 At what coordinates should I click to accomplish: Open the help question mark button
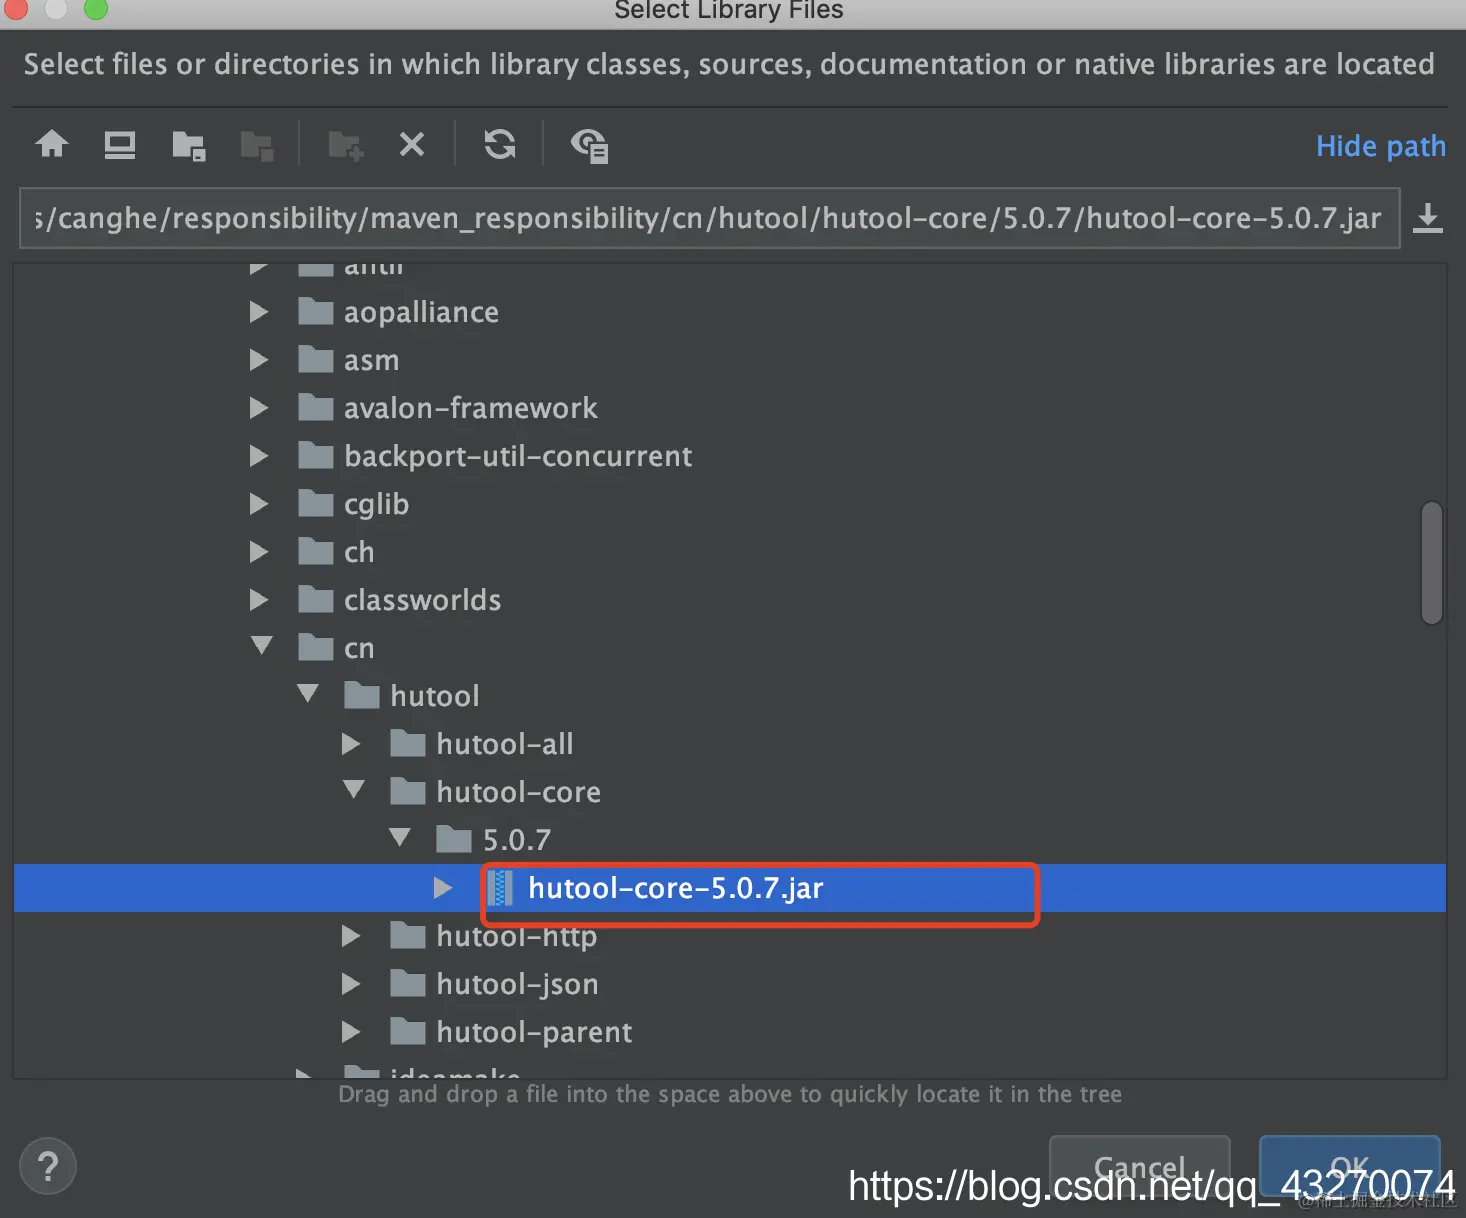pos(48,1166)
